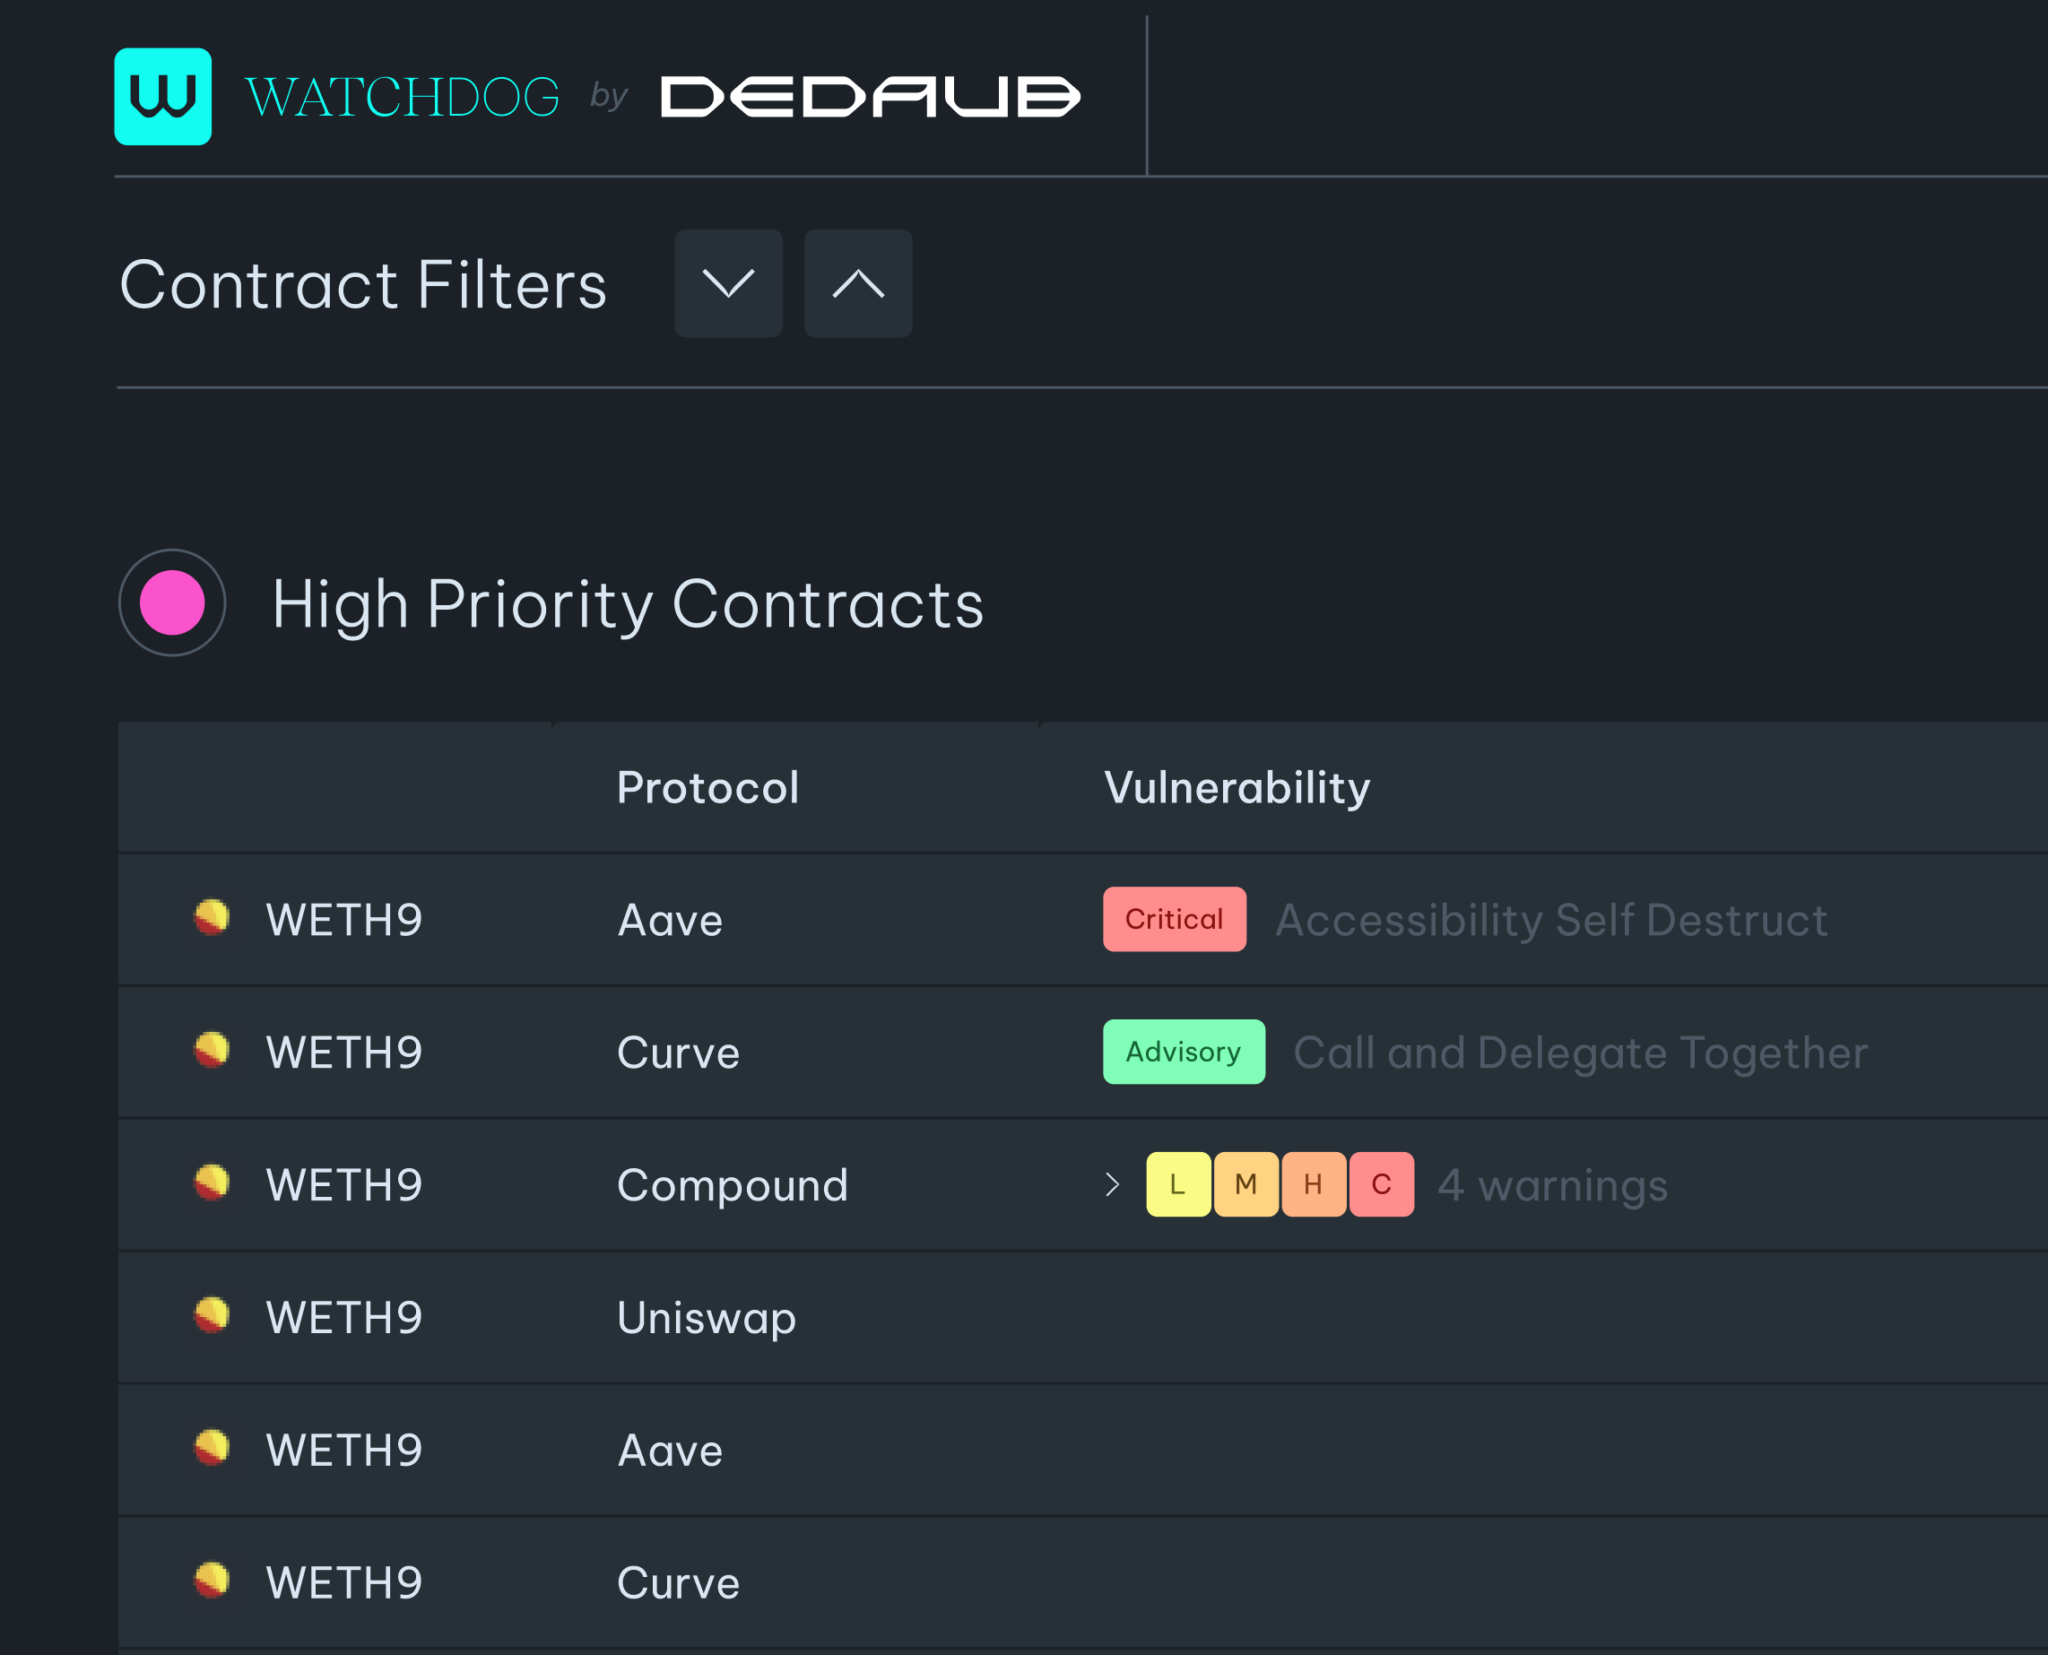The width and height of the screenshot is (2048, 1655).
Task: Click the 4 warnings text
Action: [1552, 1185]
